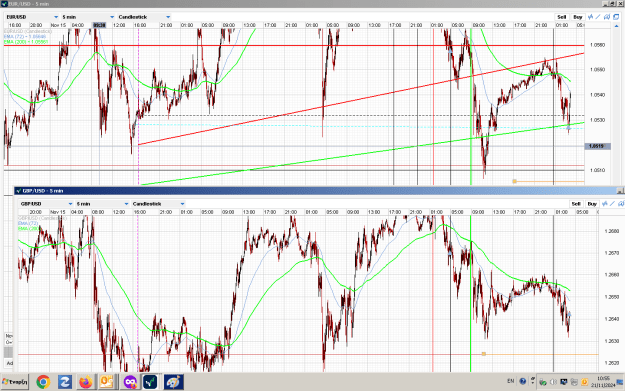625x391 pixels.
Task: Open Outlook from taskbar
Action: pos(107,382)
